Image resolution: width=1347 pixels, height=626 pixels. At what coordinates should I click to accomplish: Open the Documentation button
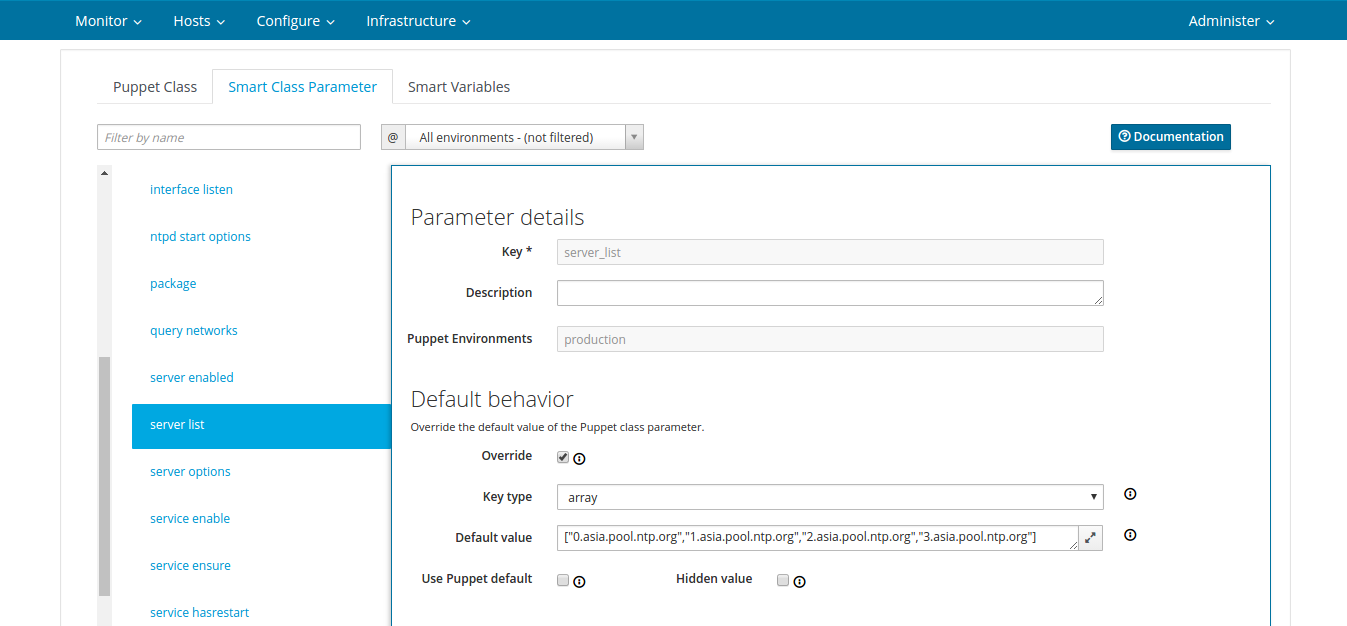coord(1170,137)
